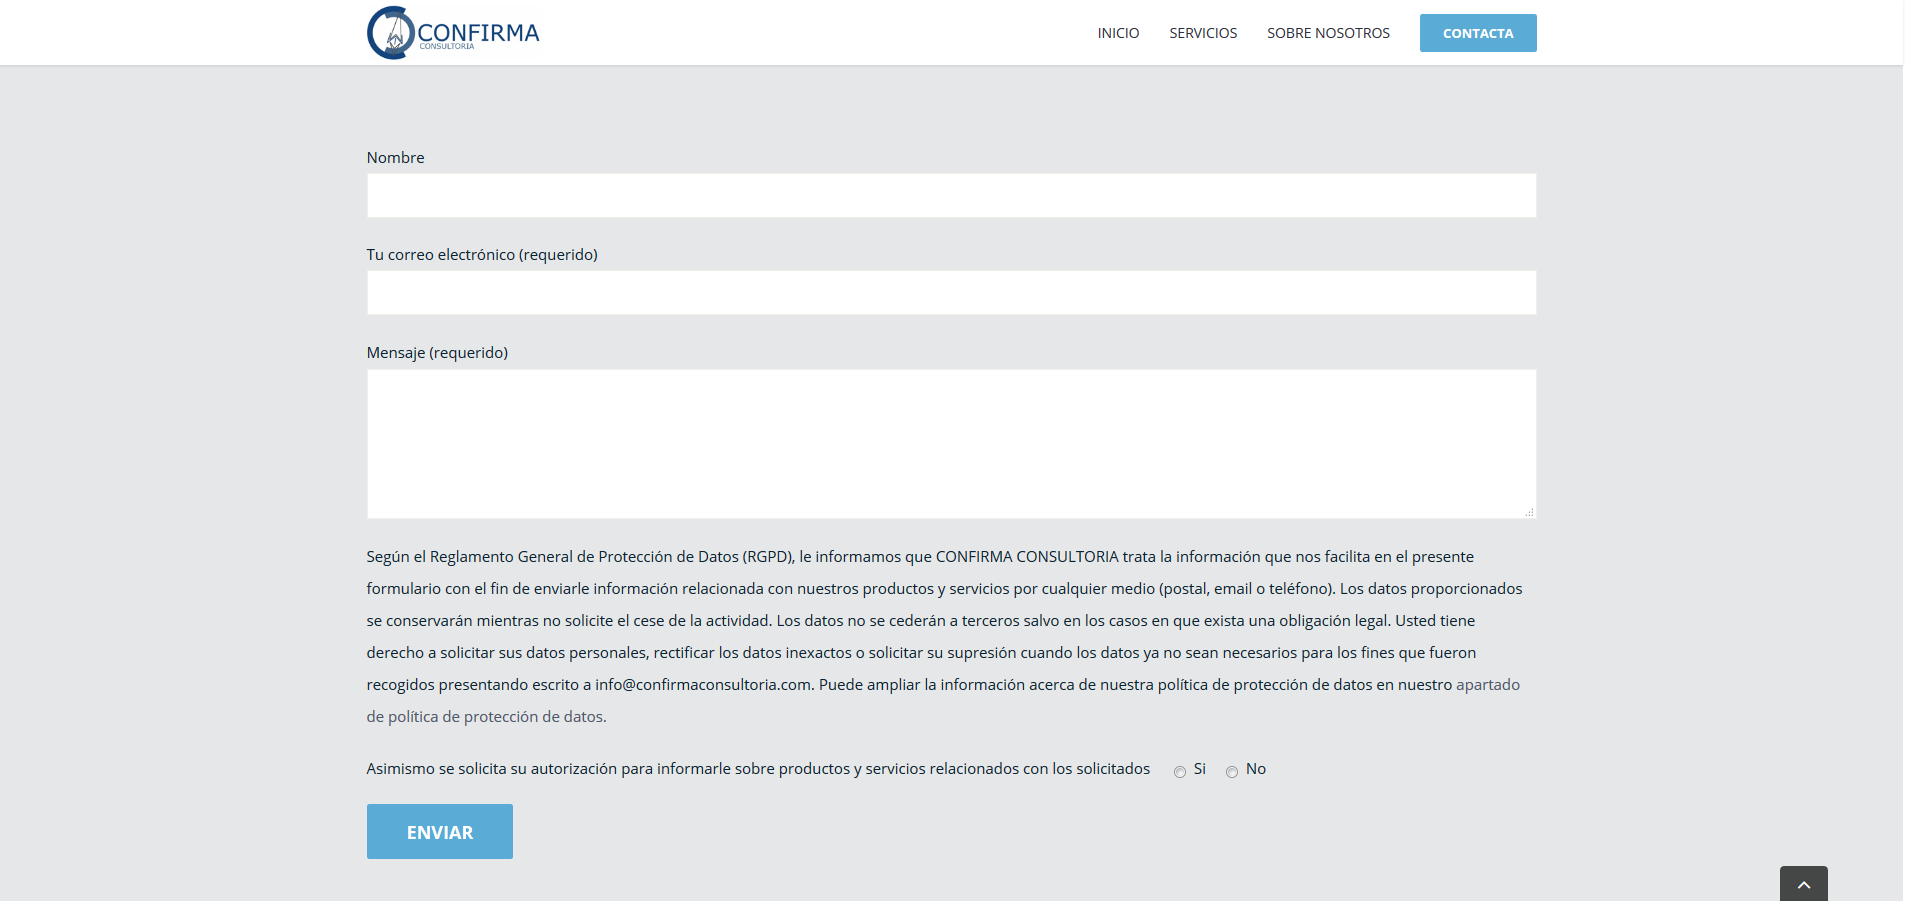Click inside the Mensaje text area
1920x901 pixels.
pyautogui.click(x=951, y=444)
